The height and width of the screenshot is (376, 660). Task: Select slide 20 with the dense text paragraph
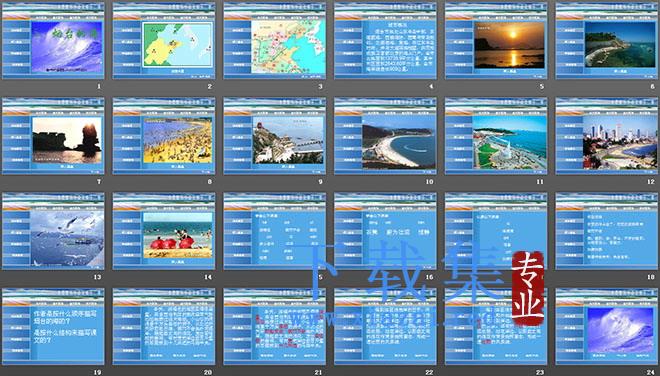coord(164,327)
